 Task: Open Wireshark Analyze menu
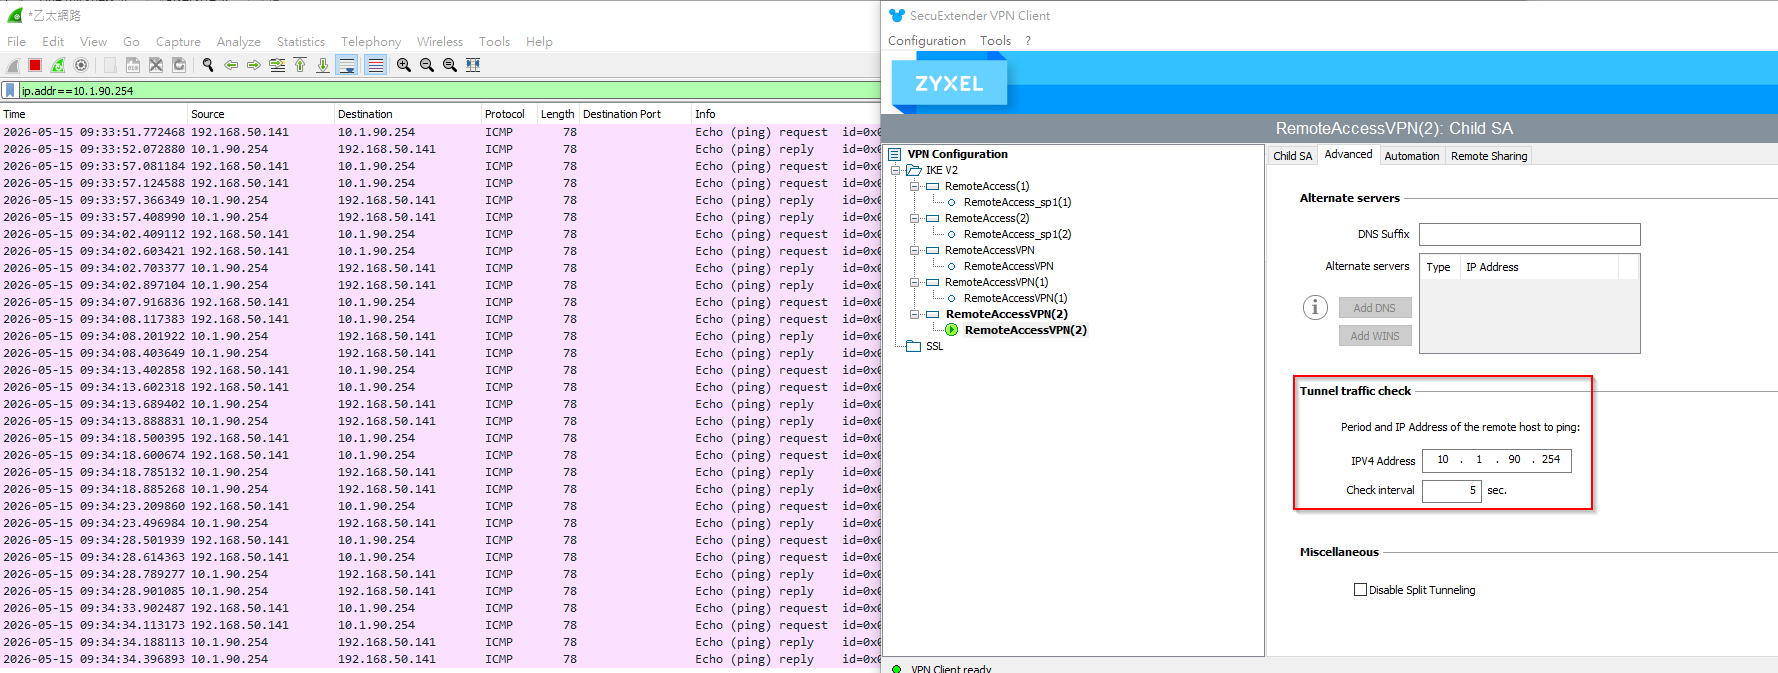pyautogui.click(x=238, y=42)
